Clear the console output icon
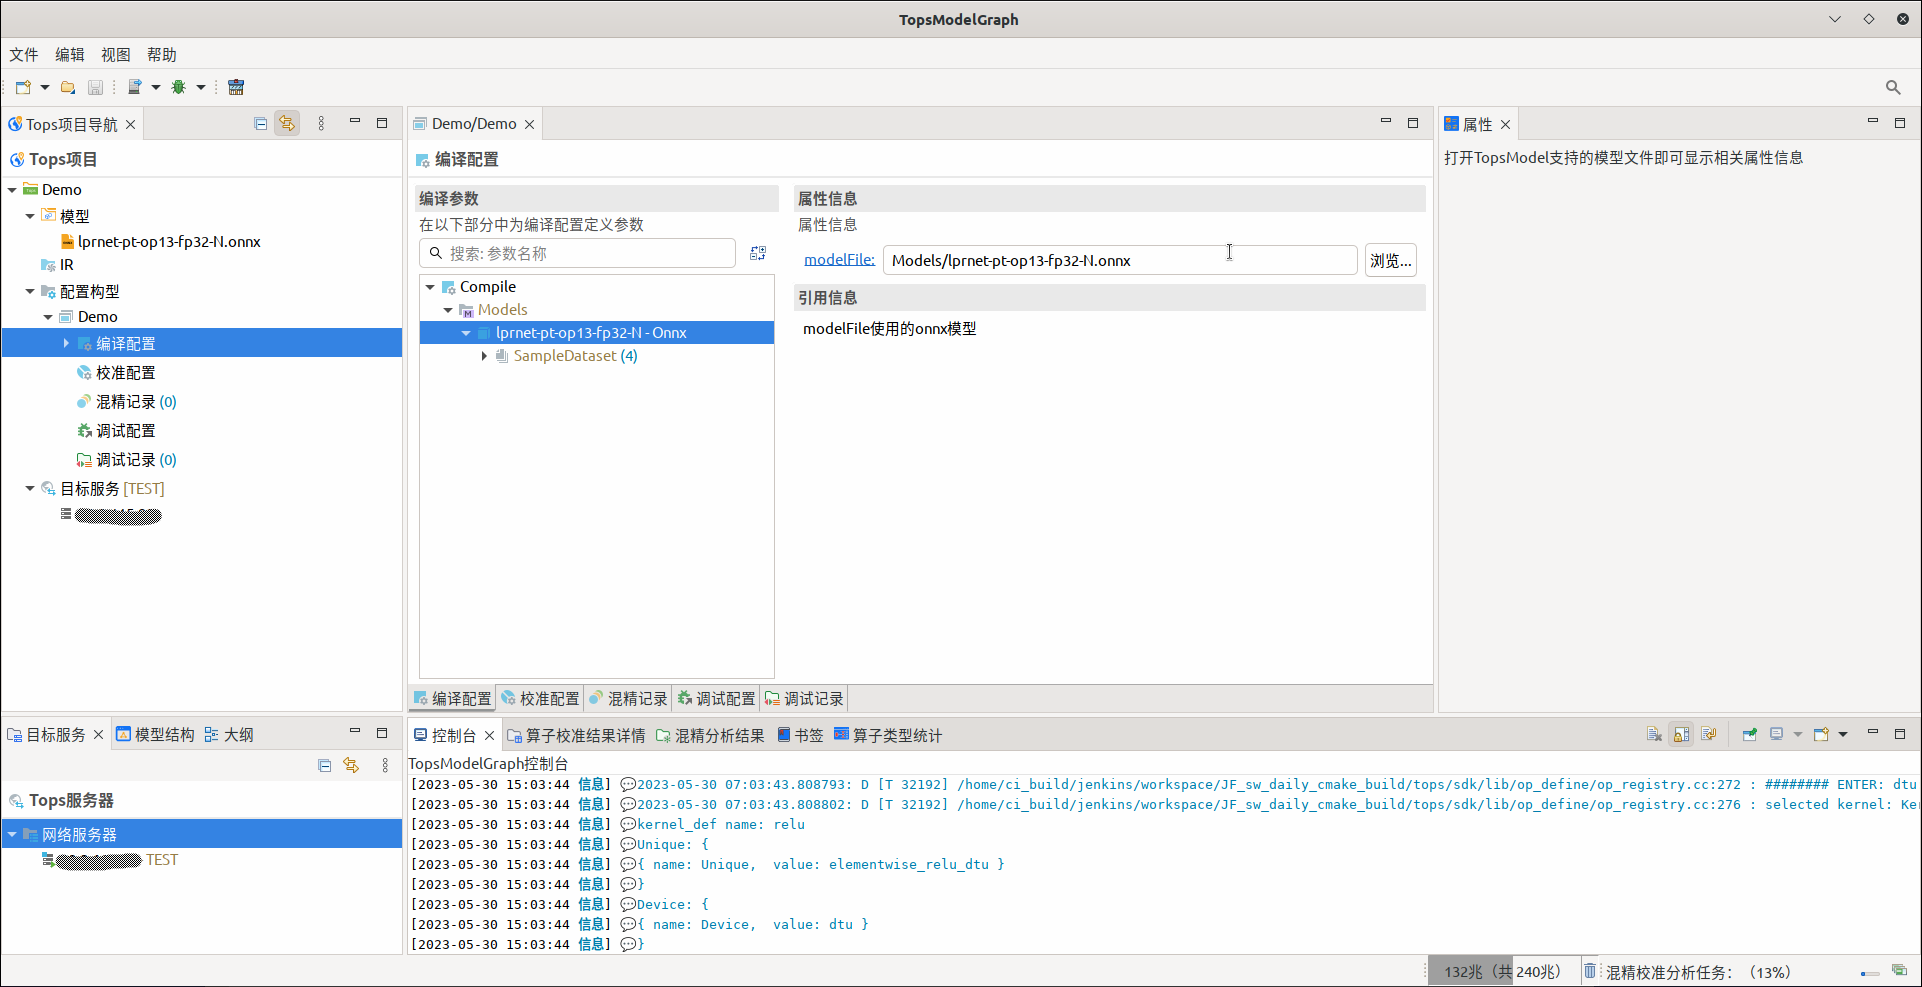The height and width of the screenshot is (987, 1922). click(1655, 734)
